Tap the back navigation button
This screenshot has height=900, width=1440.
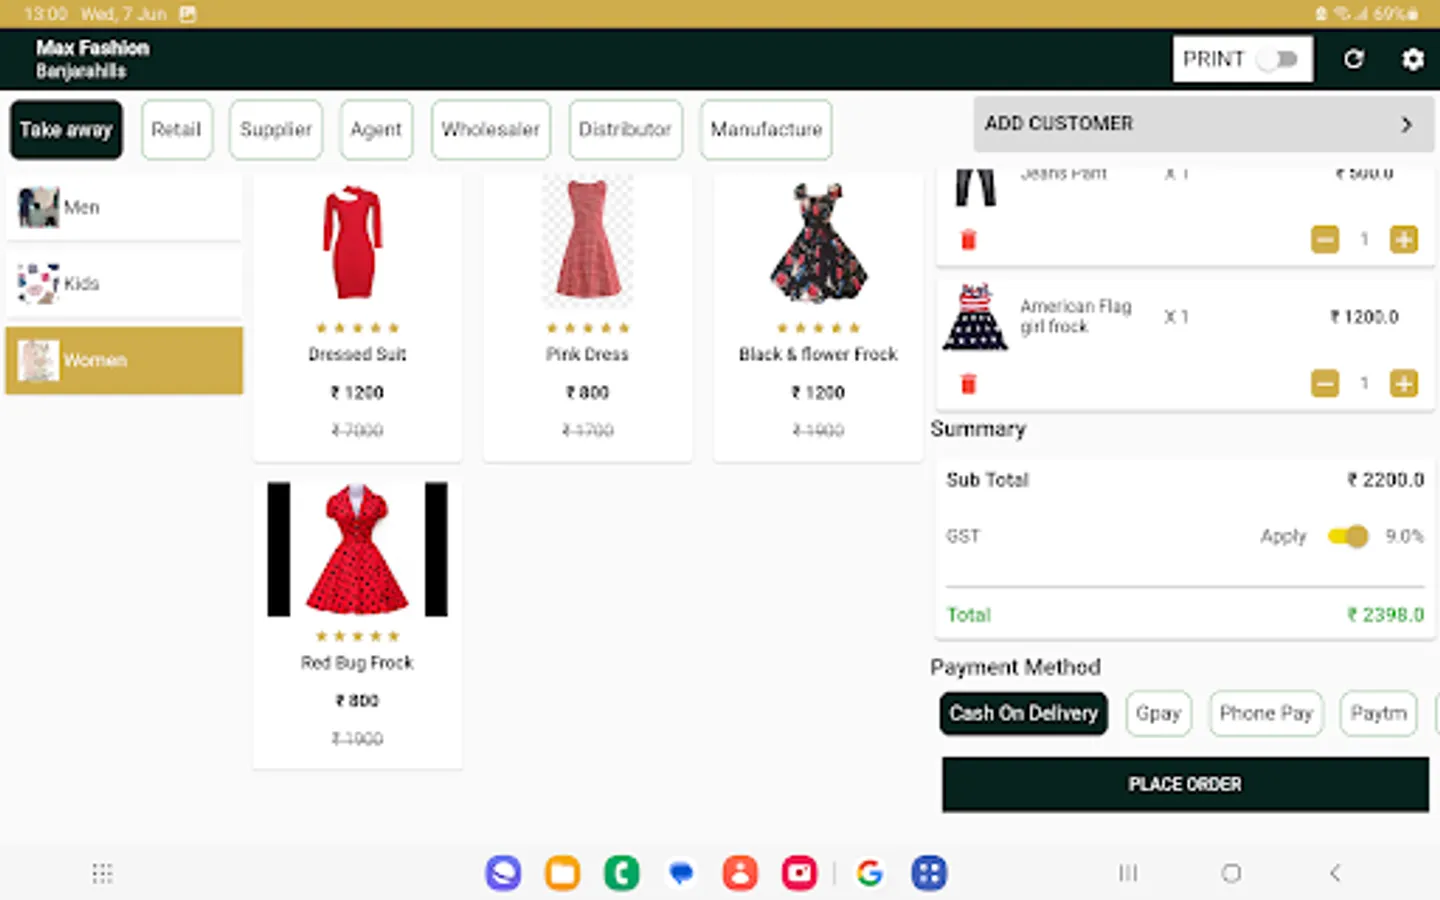(x=1335, y=873)
